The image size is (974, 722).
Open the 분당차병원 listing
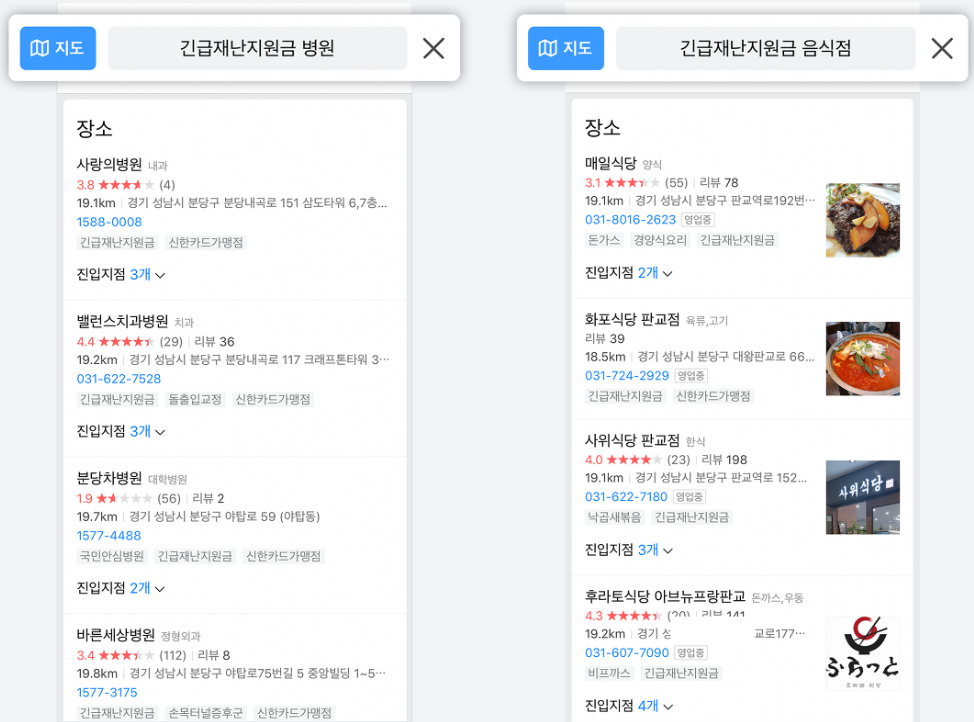(x=109, y=478)
